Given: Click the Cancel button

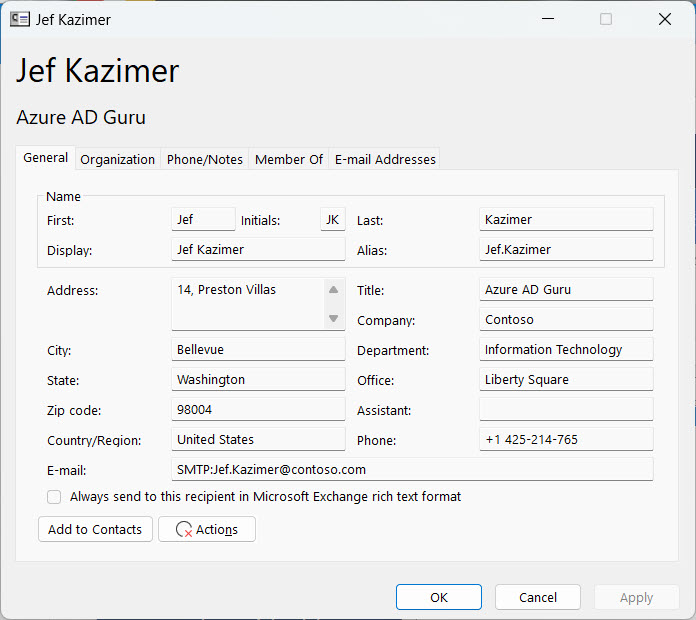Looking at the screenshot, I should tap(538, 597).
